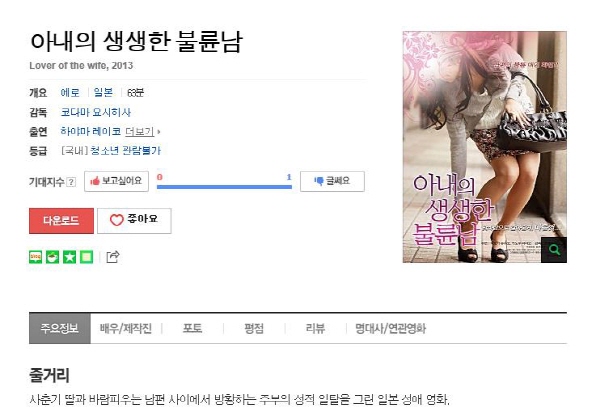Click the red 다운로드 button
This screenshot has width=600, height=418.
pos(61,221)
